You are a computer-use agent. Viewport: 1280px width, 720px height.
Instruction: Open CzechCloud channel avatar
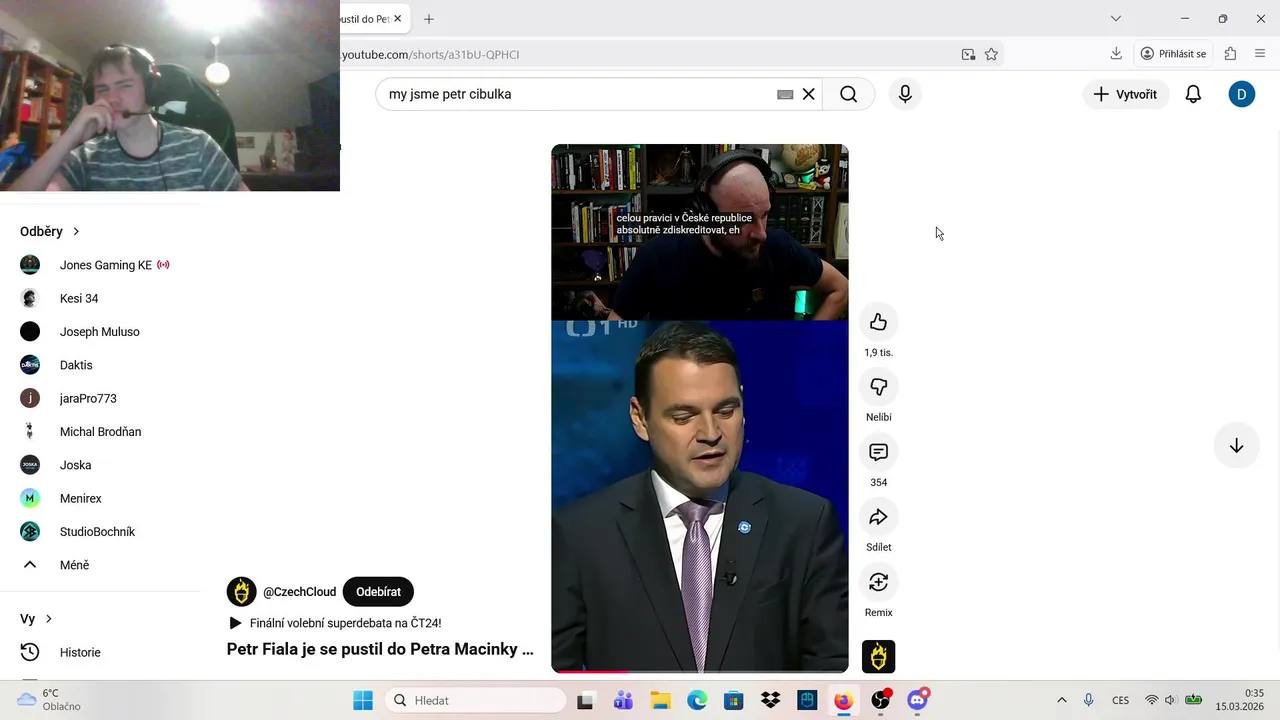[x=241, y=592]
